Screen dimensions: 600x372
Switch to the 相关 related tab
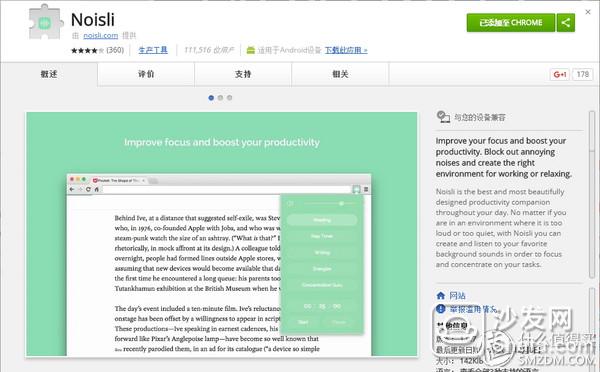pos(341,74)
